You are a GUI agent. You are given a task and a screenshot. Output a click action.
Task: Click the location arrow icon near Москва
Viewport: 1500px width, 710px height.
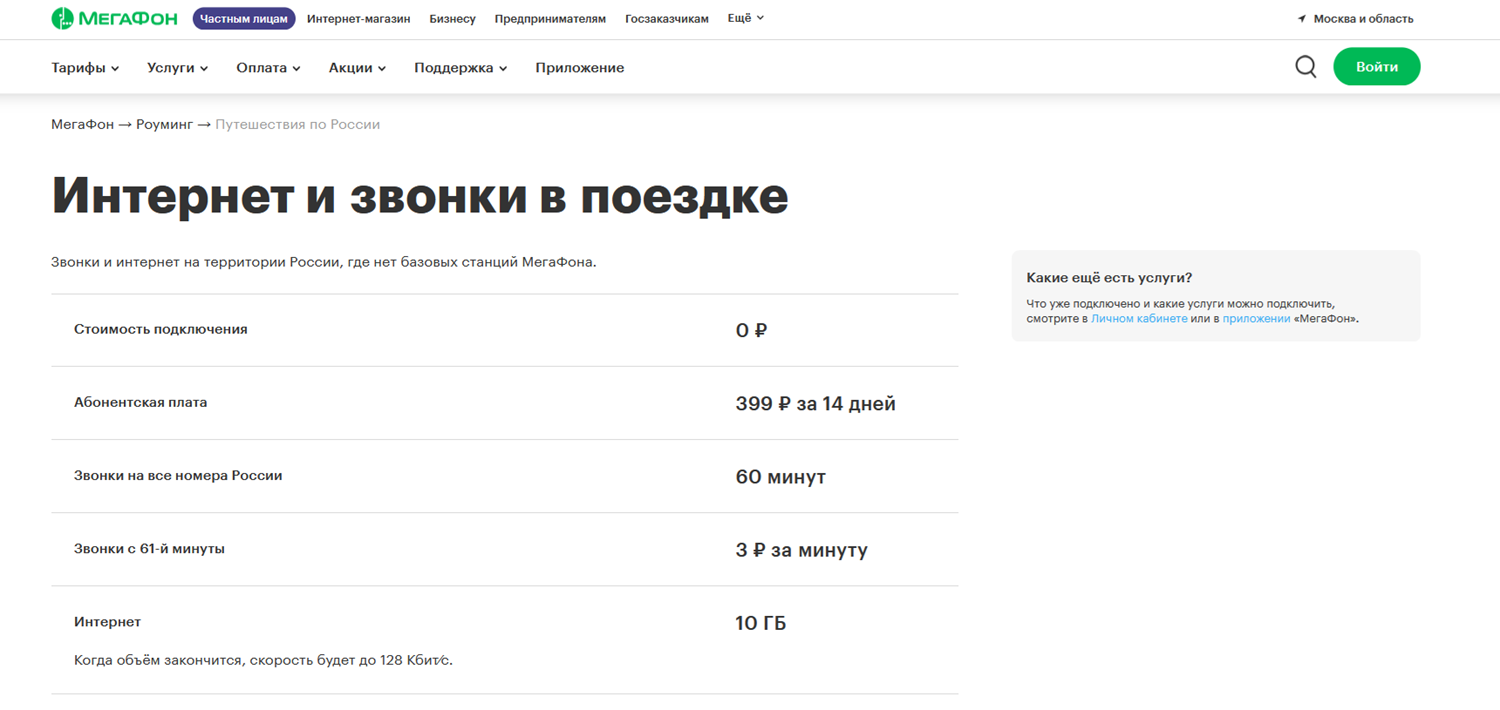coord(1302,19)
